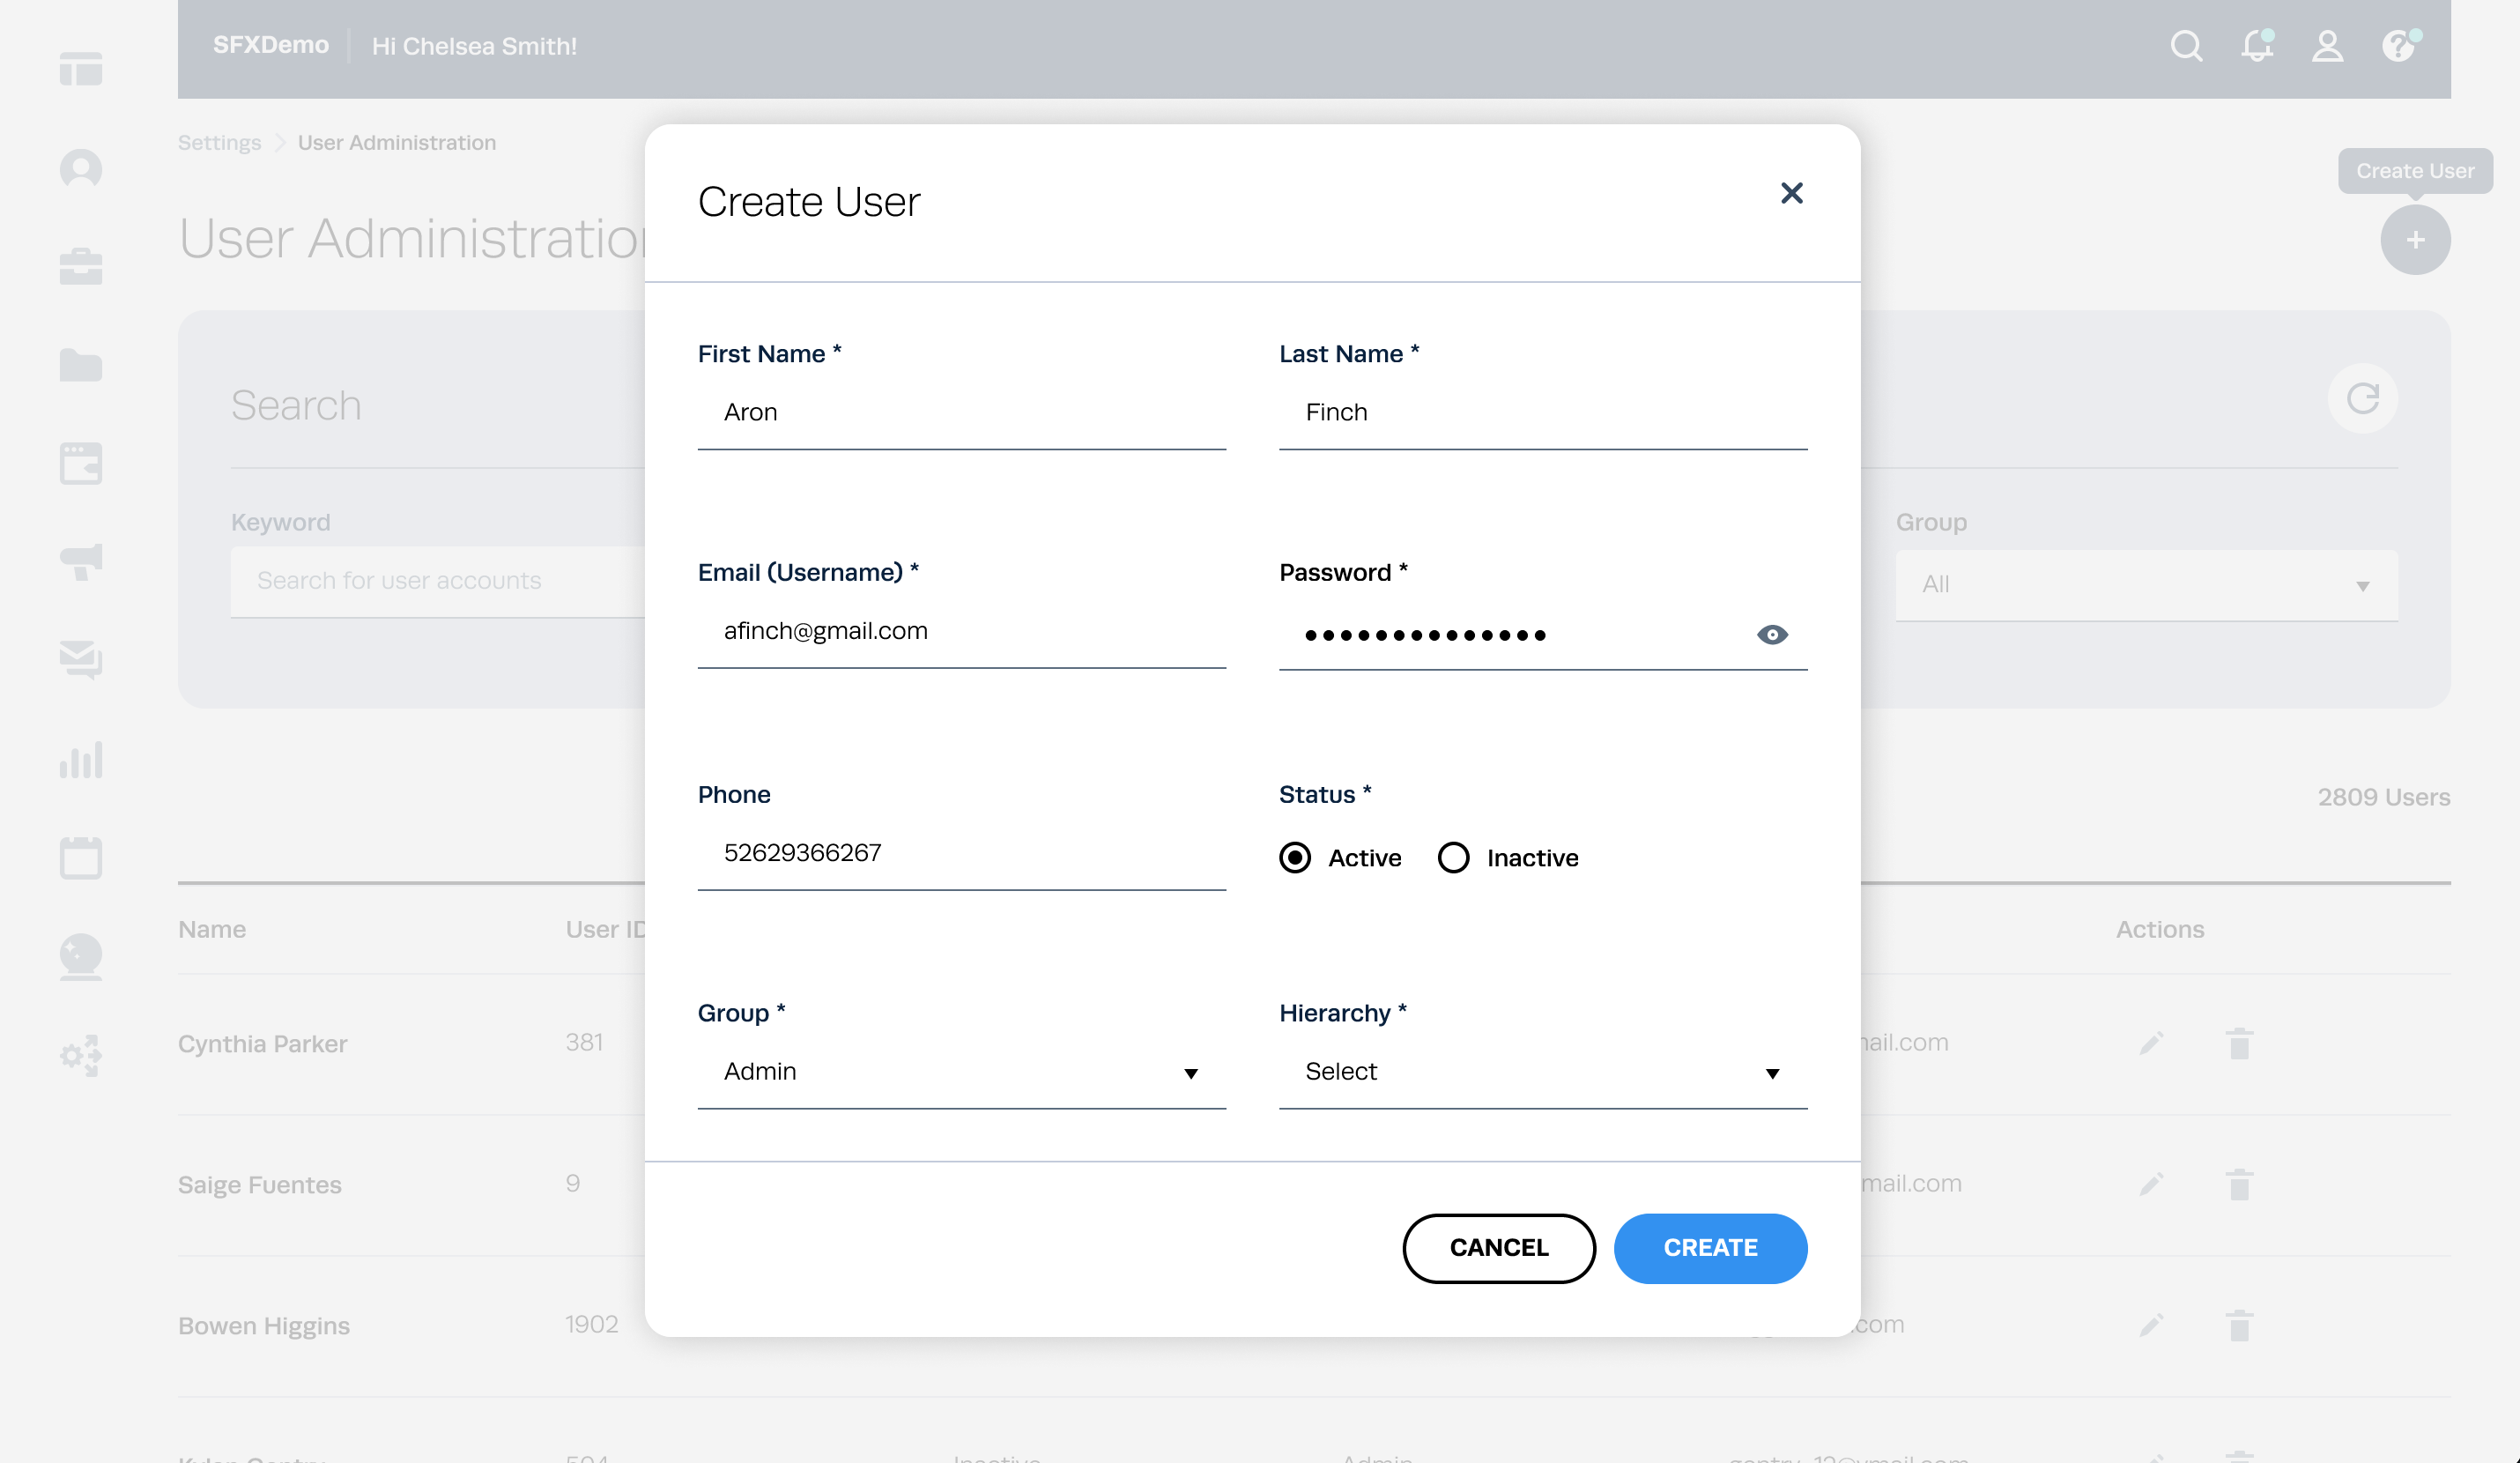Click the Phone number input field
The width and height of the screenshot is (2520, 1463).
pyautogui.click(x=961, y=853)
